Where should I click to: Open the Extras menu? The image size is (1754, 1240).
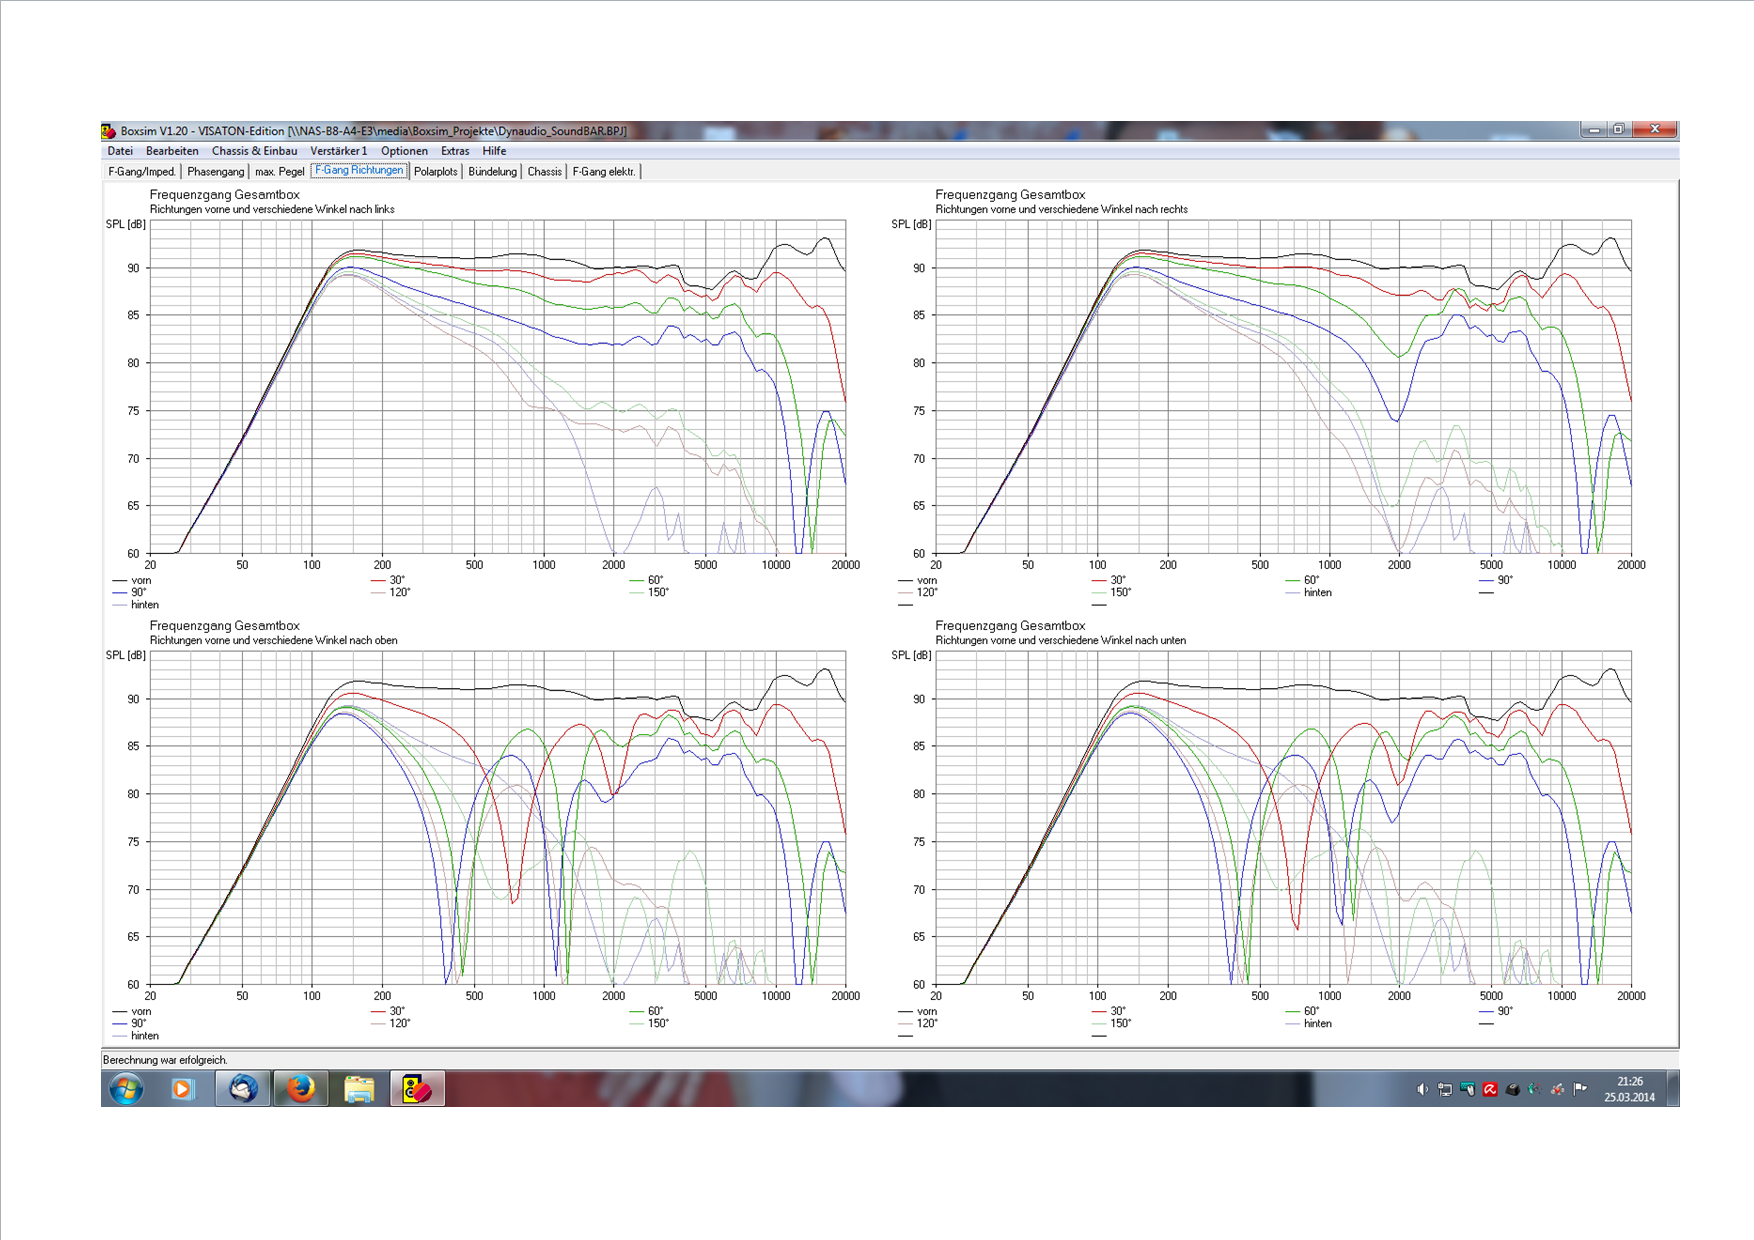[x=455, y=151]
